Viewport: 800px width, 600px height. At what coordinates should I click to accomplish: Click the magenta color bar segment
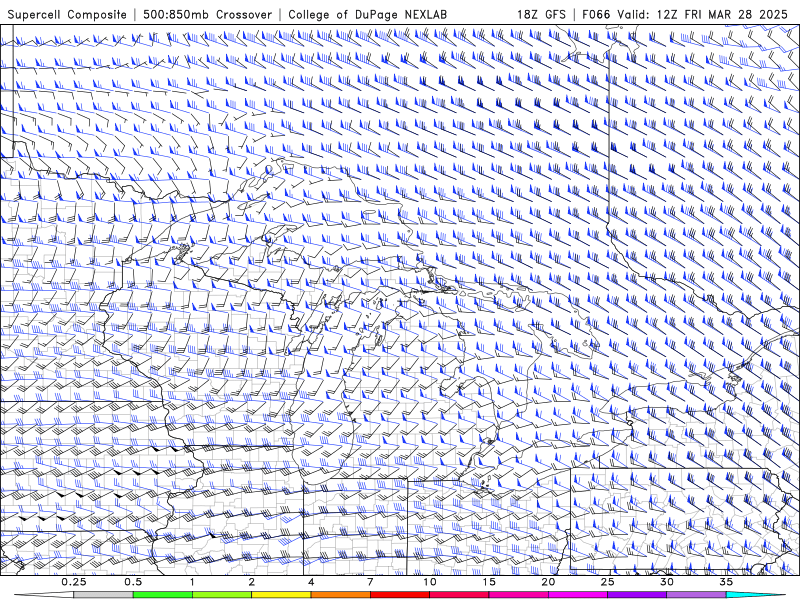click(x=578, y=595)
